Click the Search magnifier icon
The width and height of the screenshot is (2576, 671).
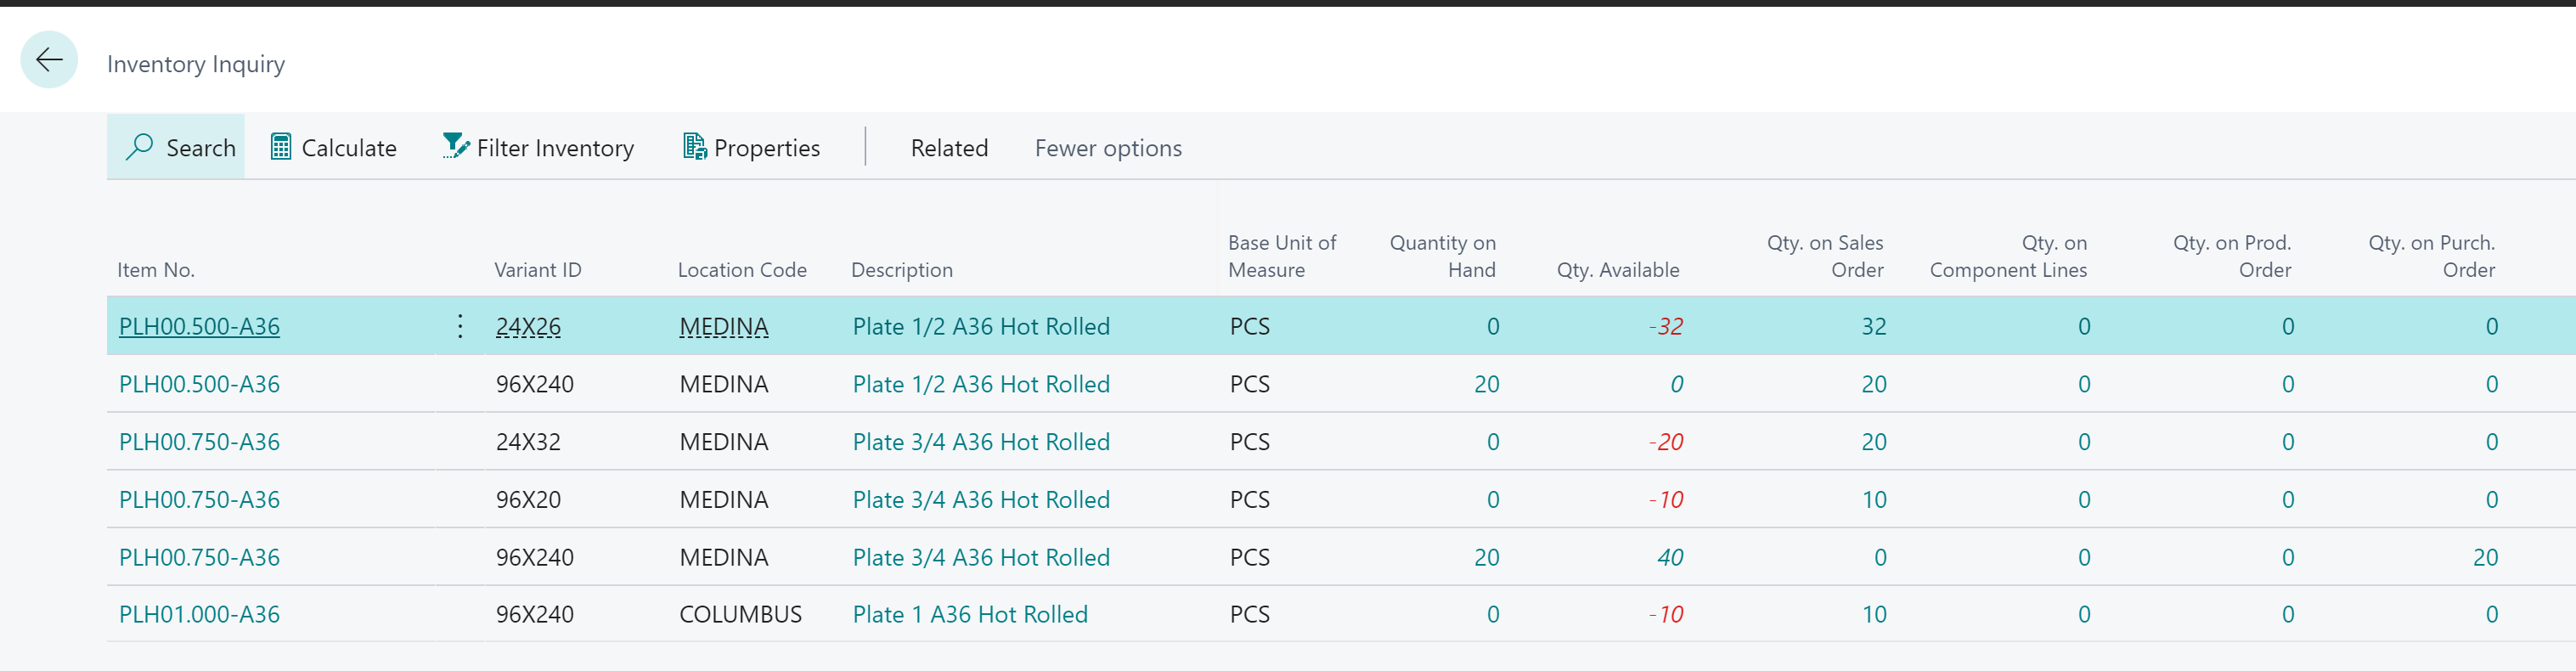tap(140, 147)
